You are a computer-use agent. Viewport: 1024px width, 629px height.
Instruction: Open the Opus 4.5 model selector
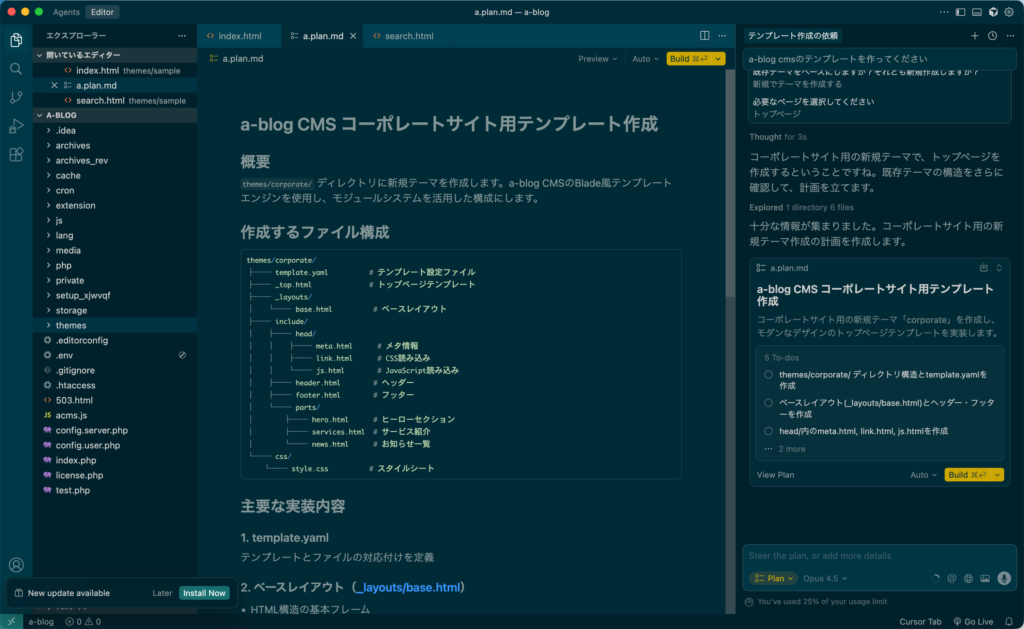click(x=825, y=578)
